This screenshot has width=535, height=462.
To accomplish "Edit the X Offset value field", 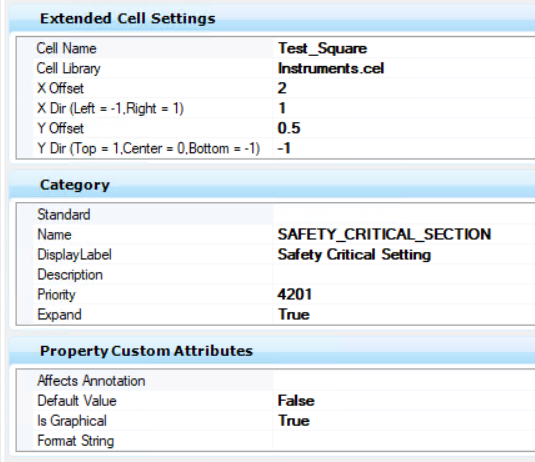I will pos(404,88).
